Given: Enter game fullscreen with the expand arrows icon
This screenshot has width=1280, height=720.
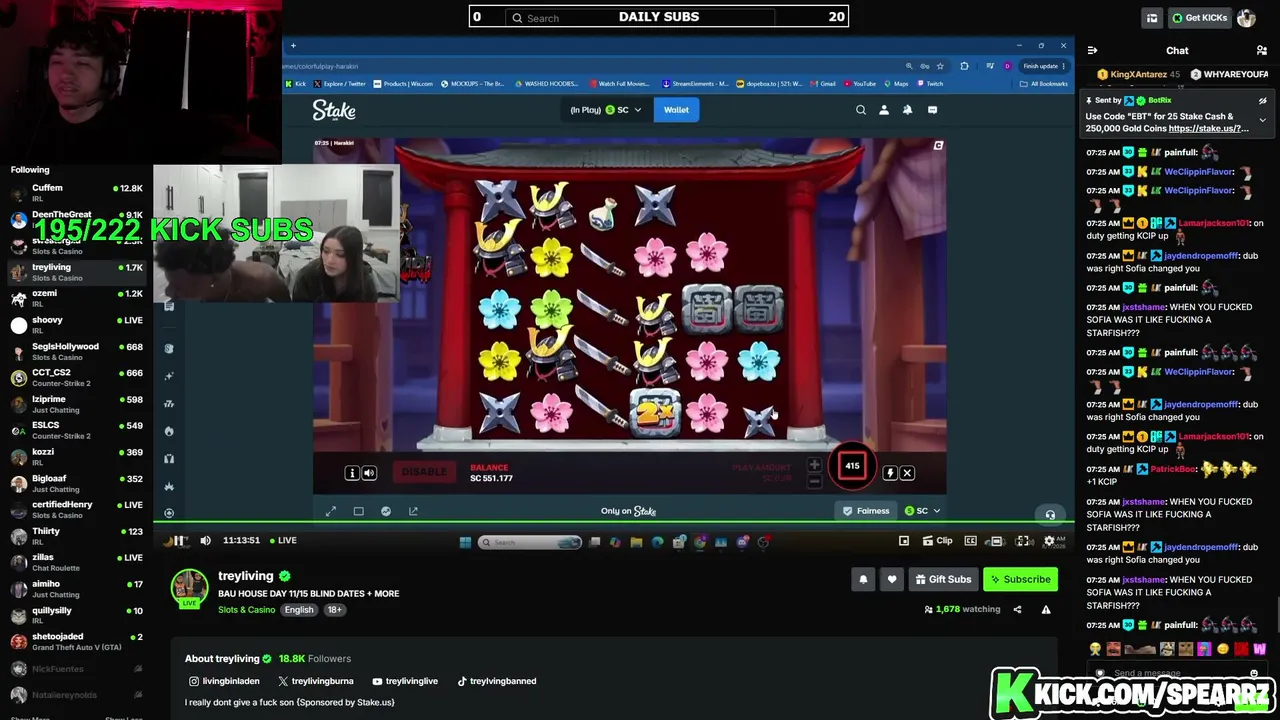Looking at the screenshot, I should coord(331,511).
